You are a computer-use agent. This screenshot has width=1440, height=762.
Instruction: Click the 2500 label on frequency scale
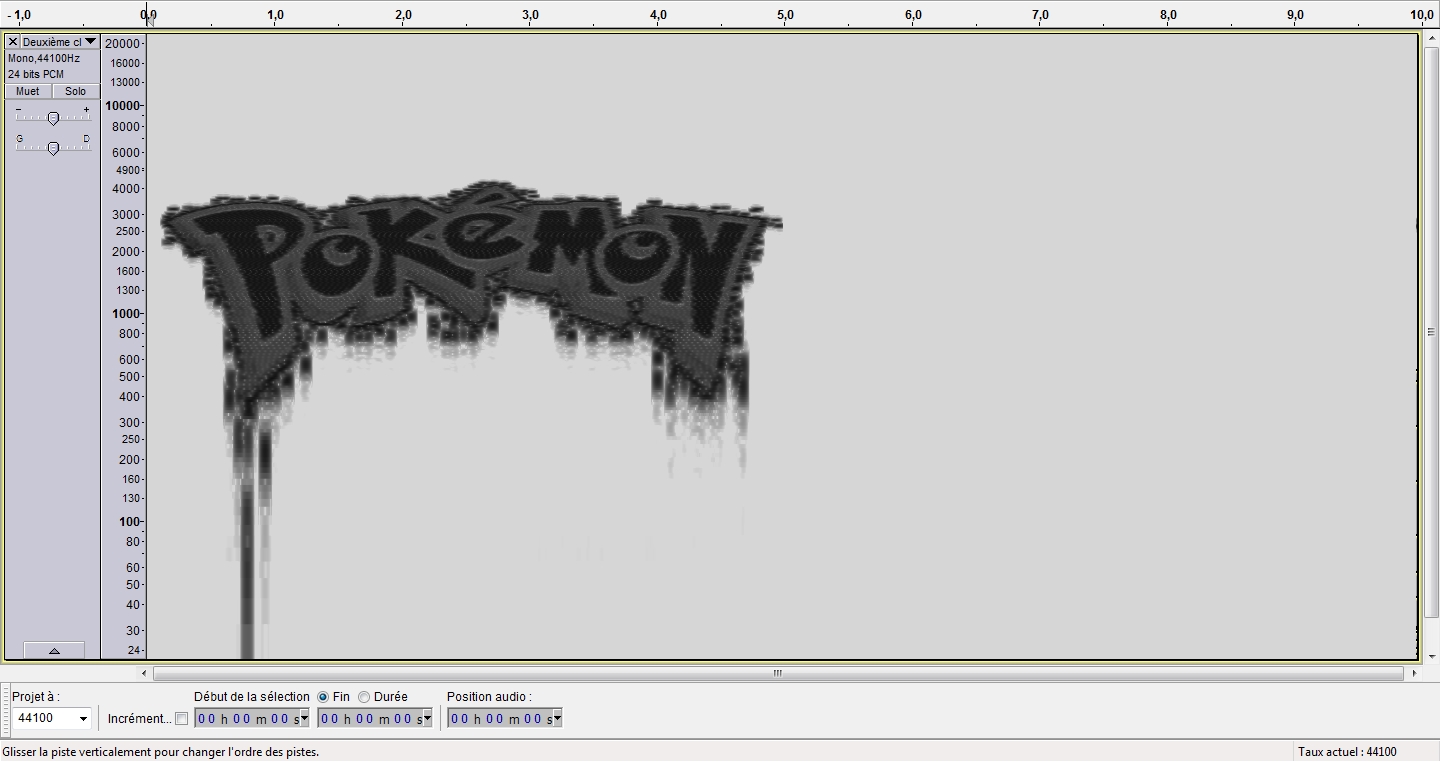[x=127, y=231]
